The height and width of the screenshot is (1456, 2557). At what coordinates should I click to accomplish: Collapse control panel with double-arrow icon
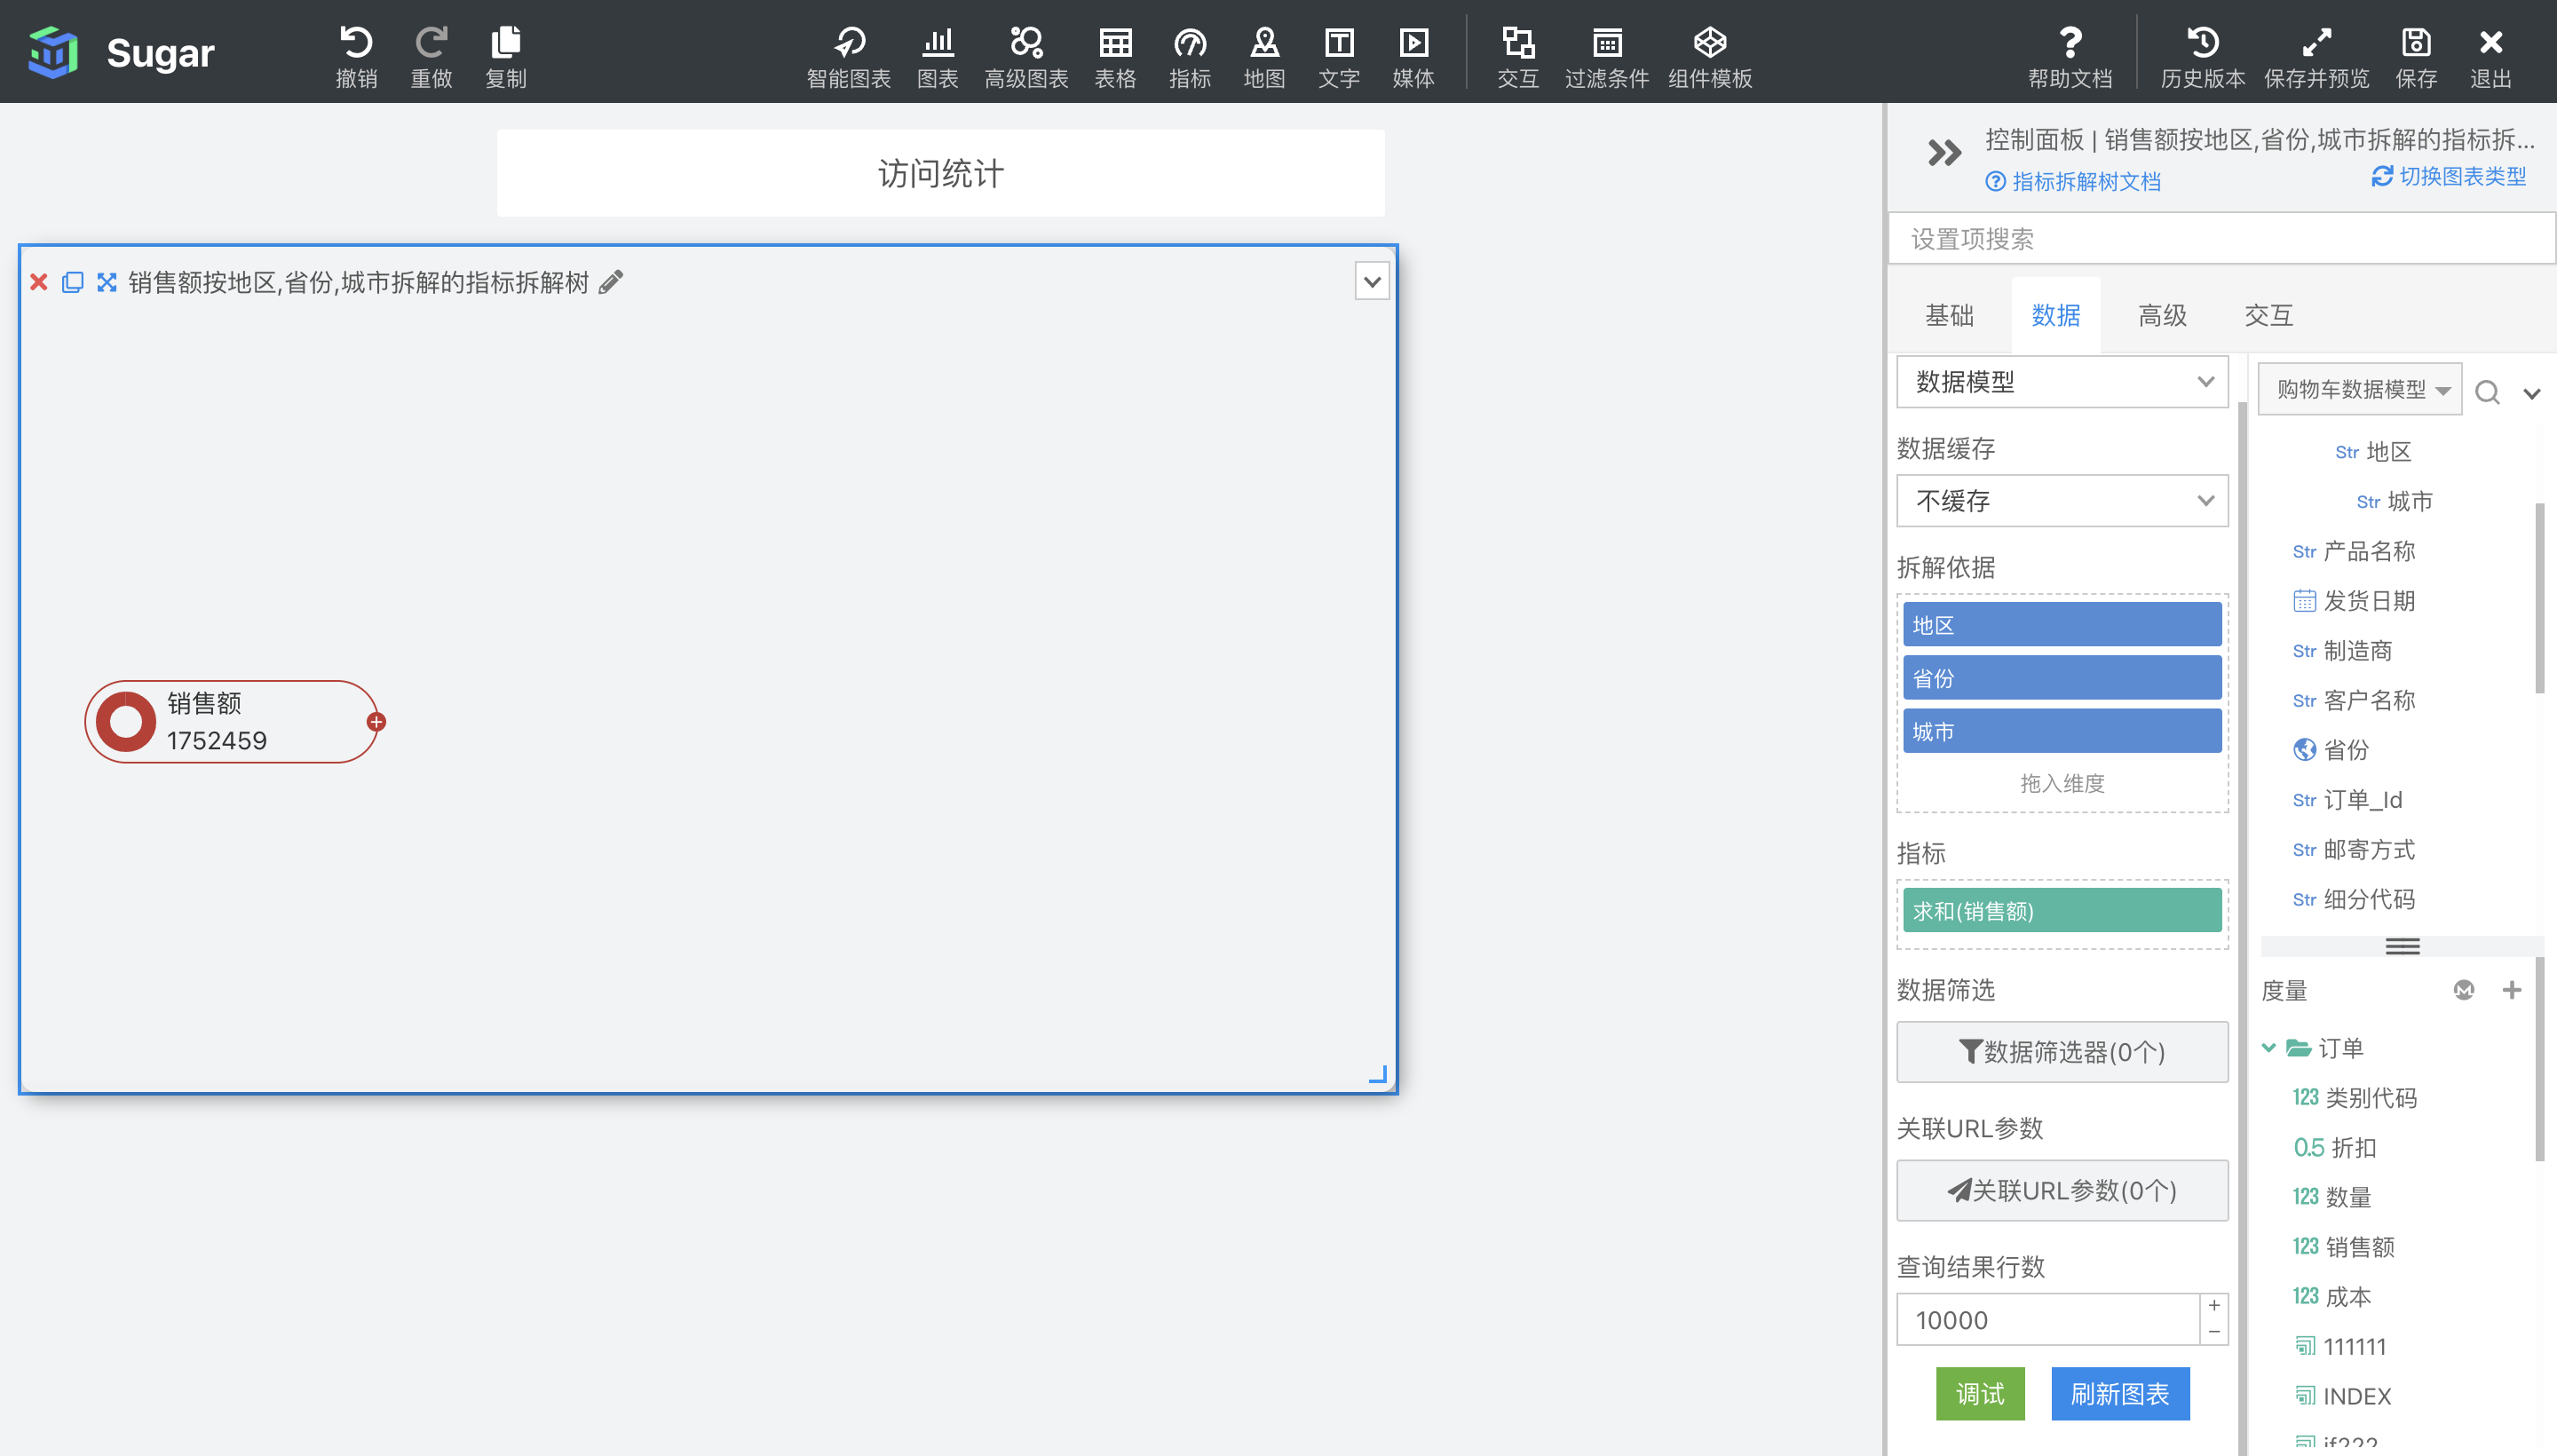tap(1944, 153)
